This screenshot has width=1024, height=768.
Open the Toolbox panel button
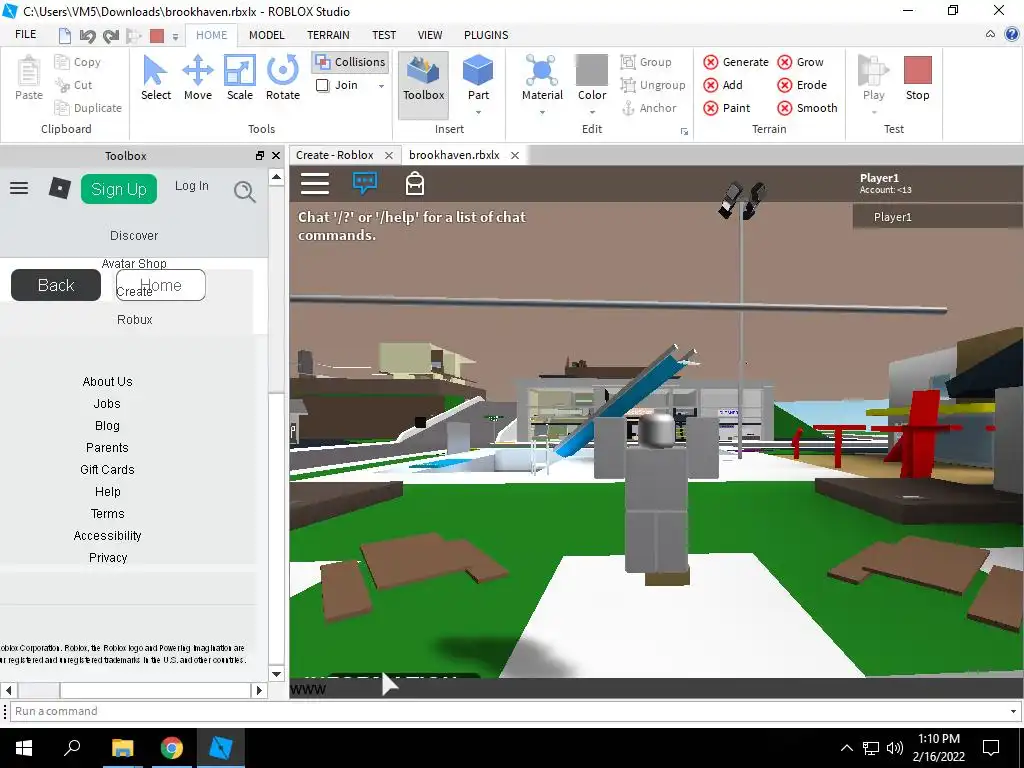click(x=423, y=85)
